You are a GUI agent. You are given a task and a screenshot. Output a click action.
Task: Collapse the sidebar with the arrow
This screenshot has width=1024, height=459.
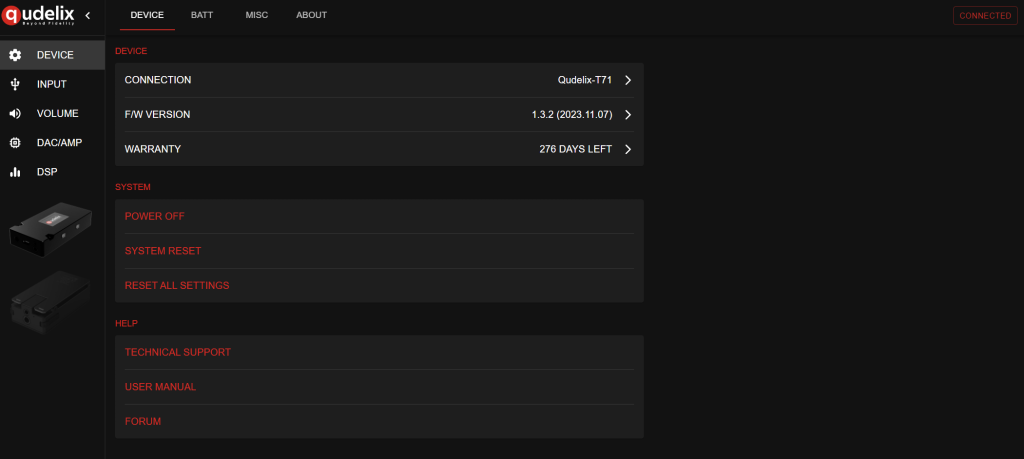tap(88, 15)
